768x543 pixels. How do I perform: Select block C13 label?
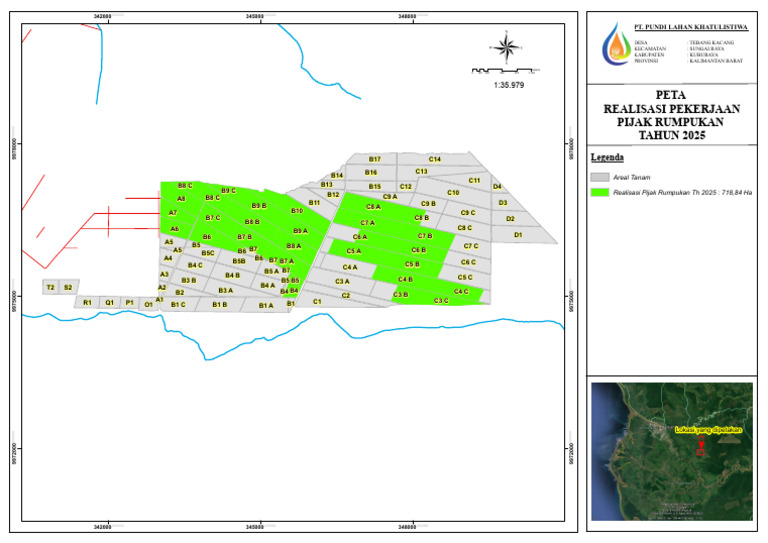[x=421, y=171]
